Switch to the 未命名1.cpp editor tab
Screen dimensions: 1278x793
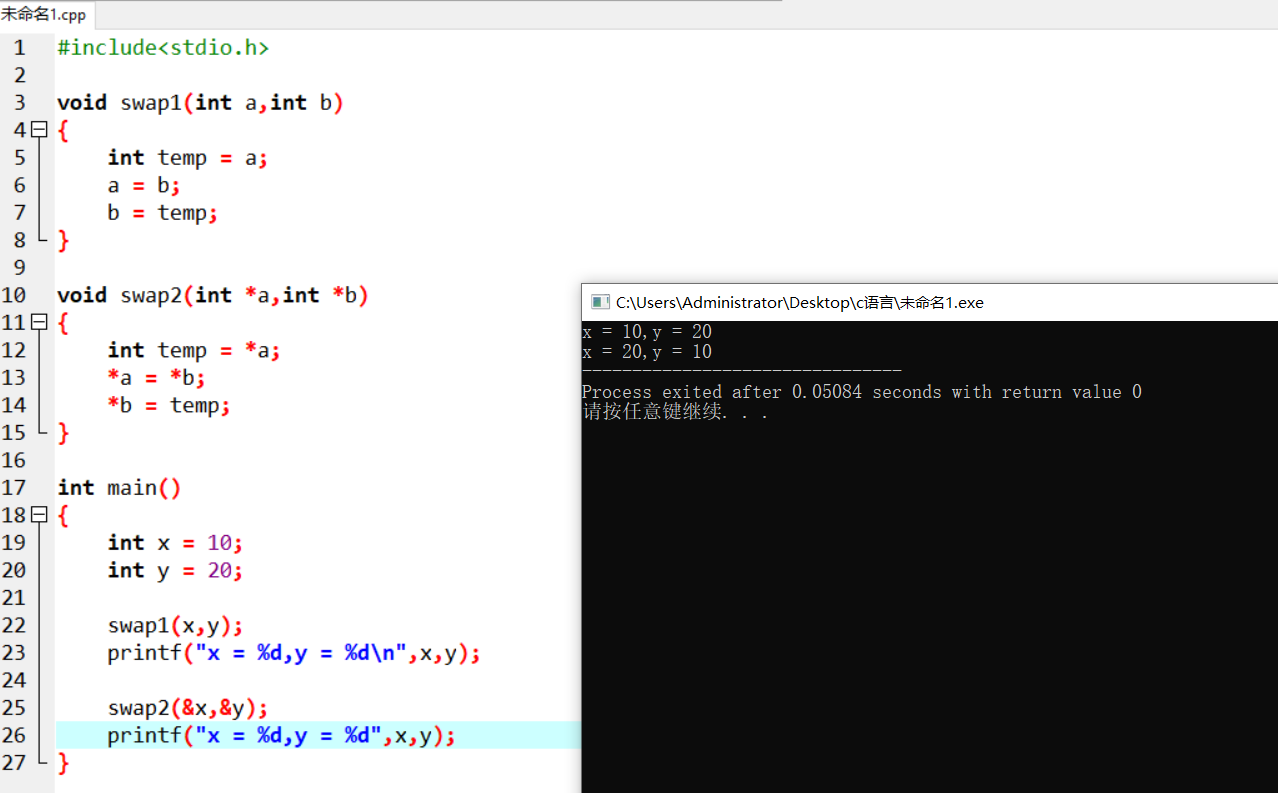coord(44,15)
